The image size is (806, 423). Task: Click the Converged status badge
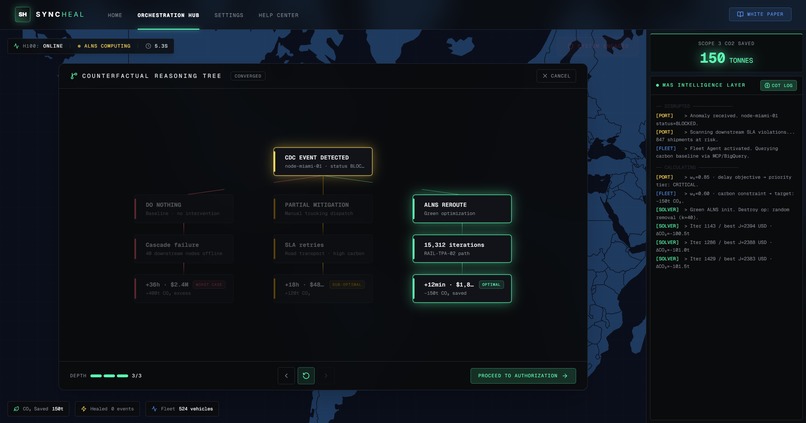coord(248,76)
